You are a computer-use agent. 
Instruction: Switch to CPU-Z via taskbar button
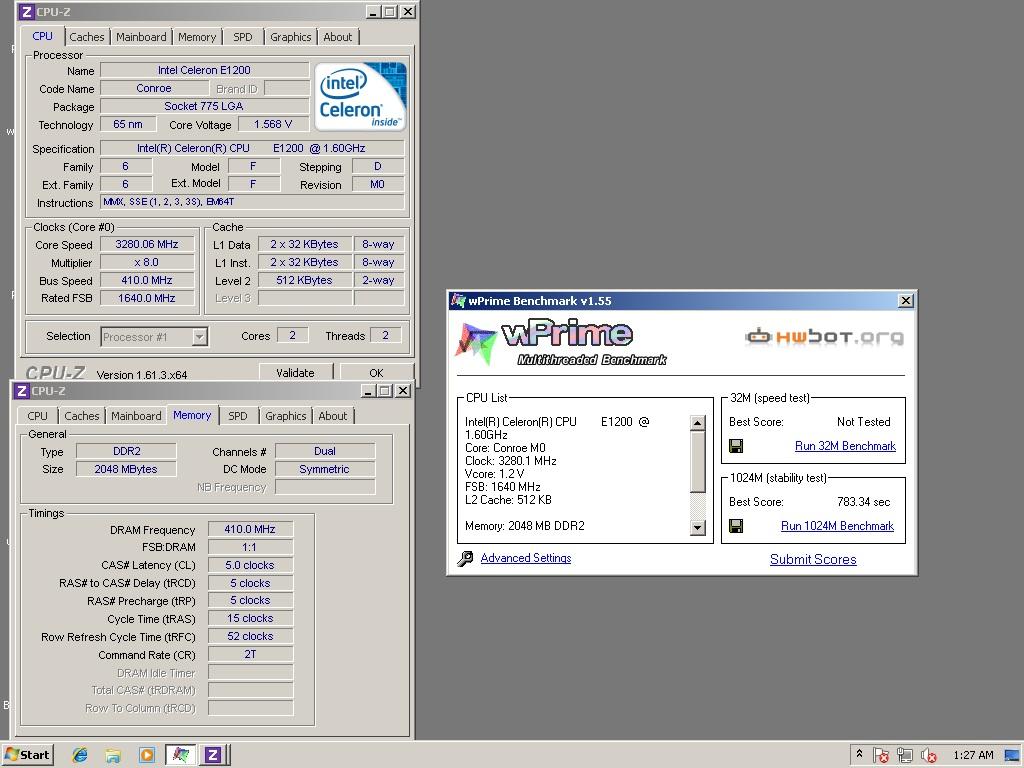(x=213, y=755)
